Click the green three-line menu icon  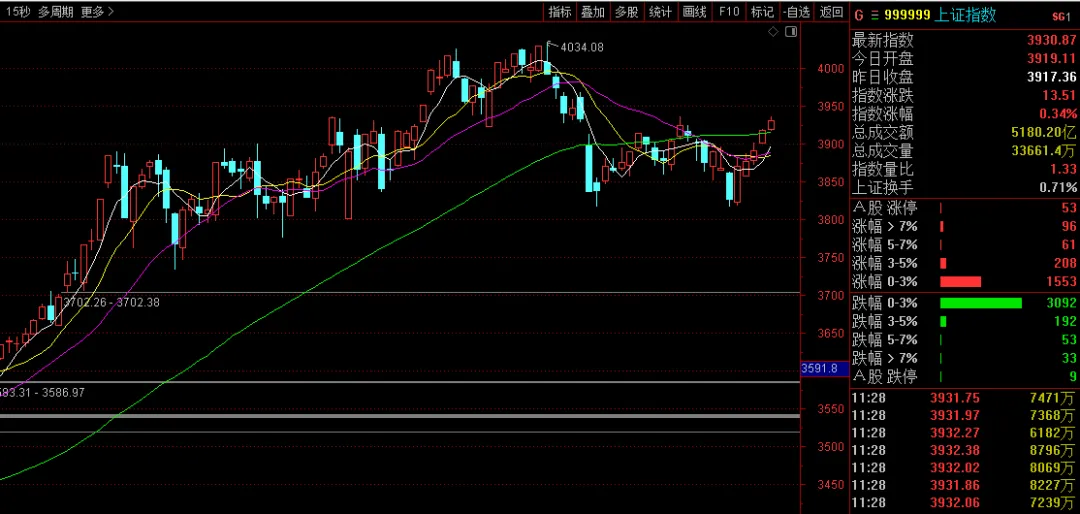click(x=874, y=14)
